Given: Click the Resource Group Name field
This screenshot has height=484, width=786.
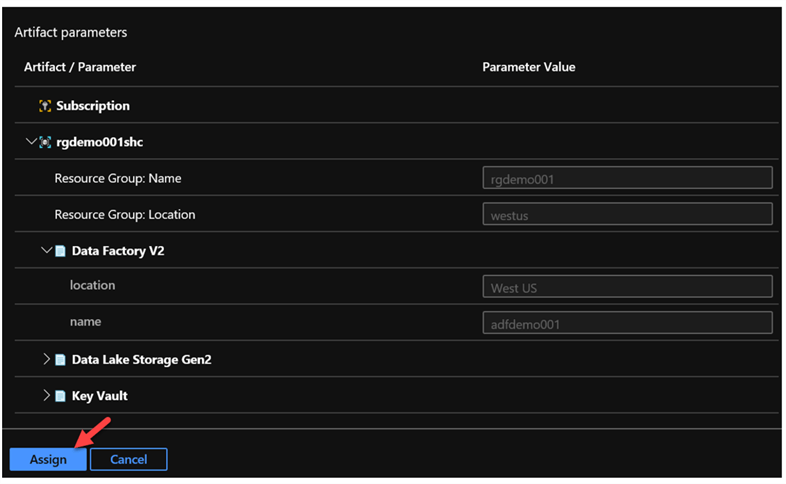Looking at the screenshot, I should (x=626, y=179).
